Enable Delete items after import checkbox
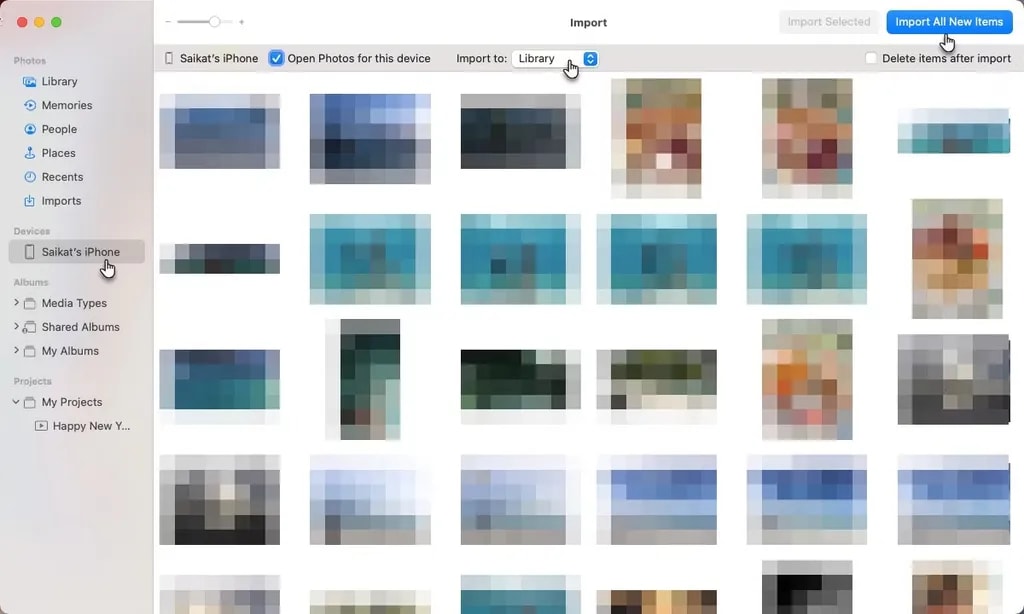This screenshot has width=1024, height=614. 872,58
